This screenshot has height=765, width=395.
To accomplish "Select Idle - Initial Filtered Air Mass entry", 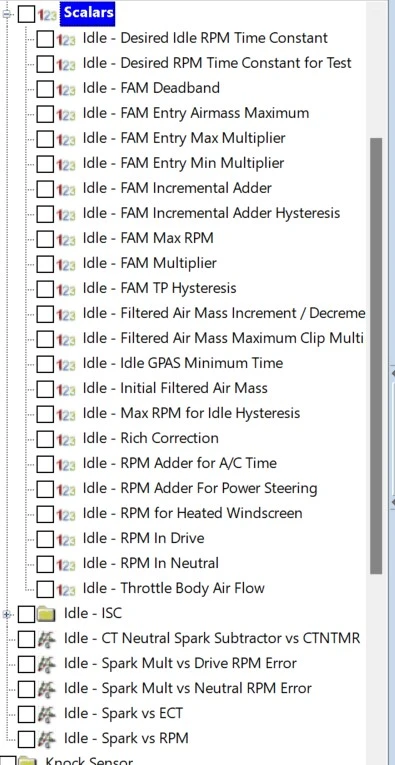I will [x=175, y=388].
